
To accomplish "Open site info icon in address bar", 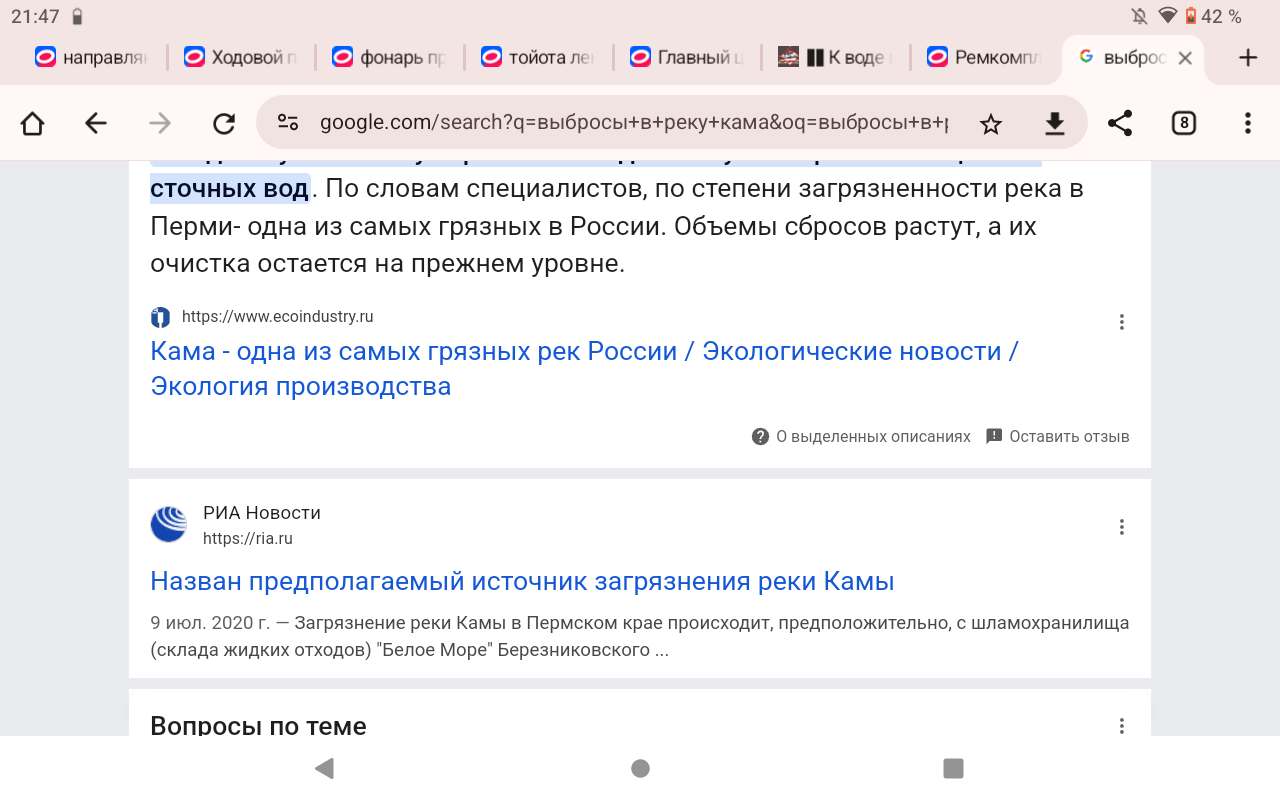I will click(x=288, y=123).
